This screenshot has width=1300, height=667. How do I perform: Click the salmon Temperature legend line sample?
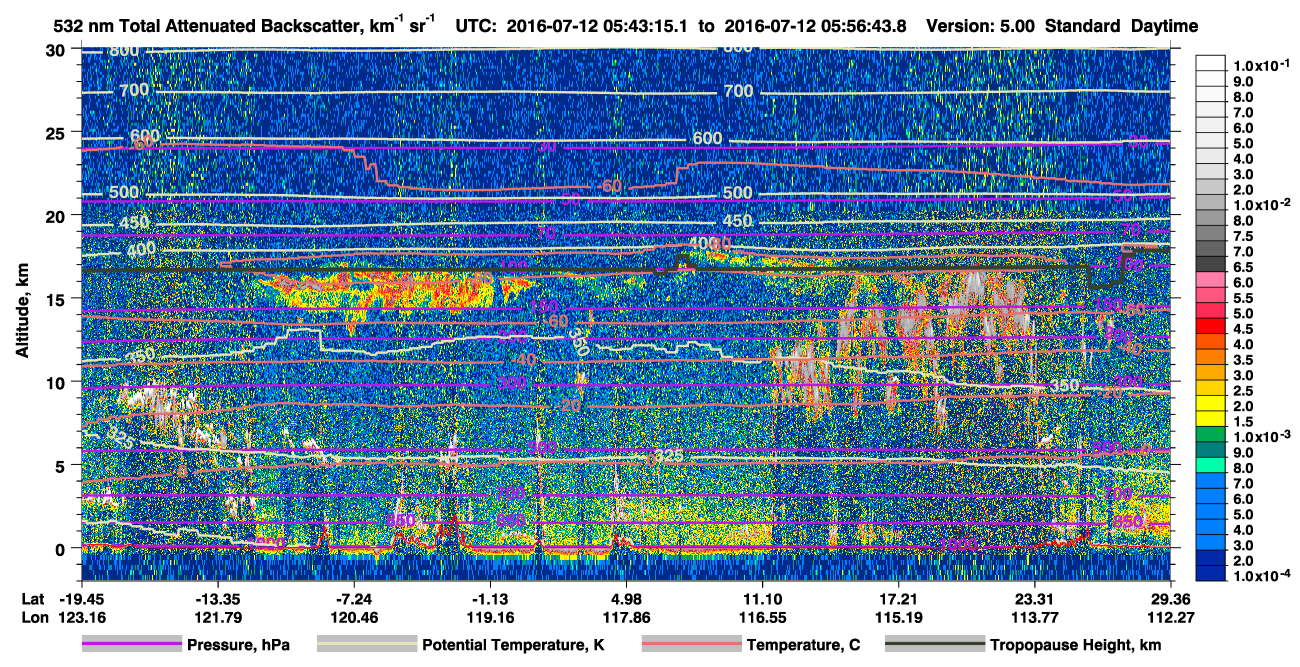point(690,645)
